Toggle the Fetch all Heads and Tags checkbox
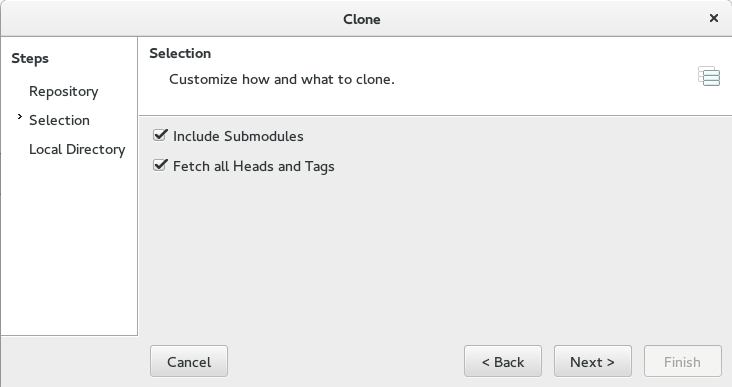Image resolution: width=732 pixels, height=387 pixels. coord(160,165)
